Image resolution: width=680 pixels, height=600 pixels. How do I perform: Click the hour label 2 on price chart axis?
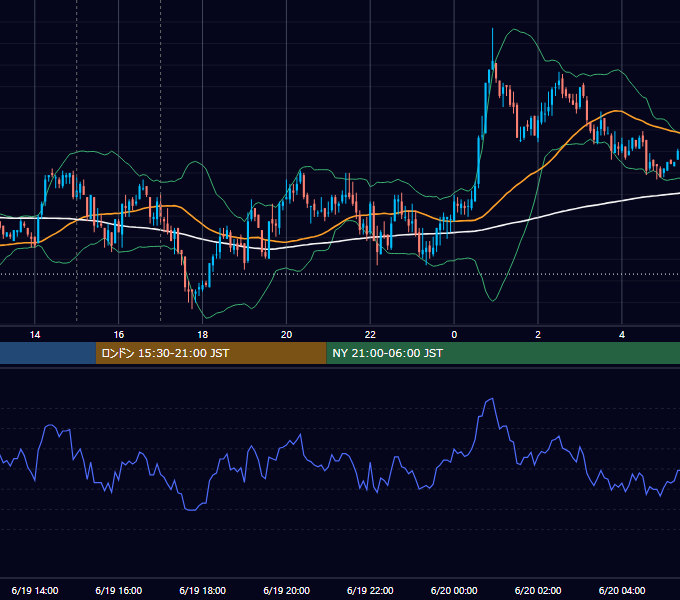point(538,335)
